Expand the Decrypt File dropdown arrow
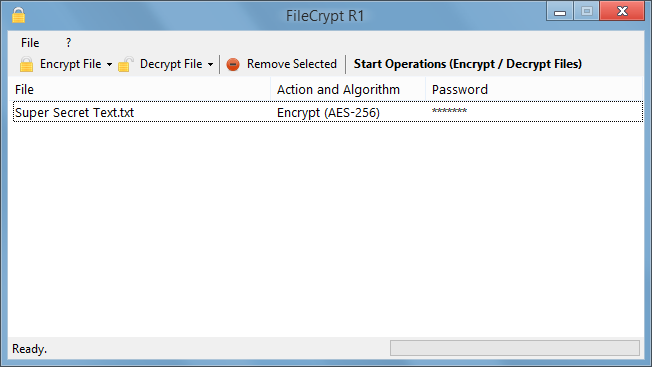Viewport: 652px width, 367px height. (x=210, y=64)
